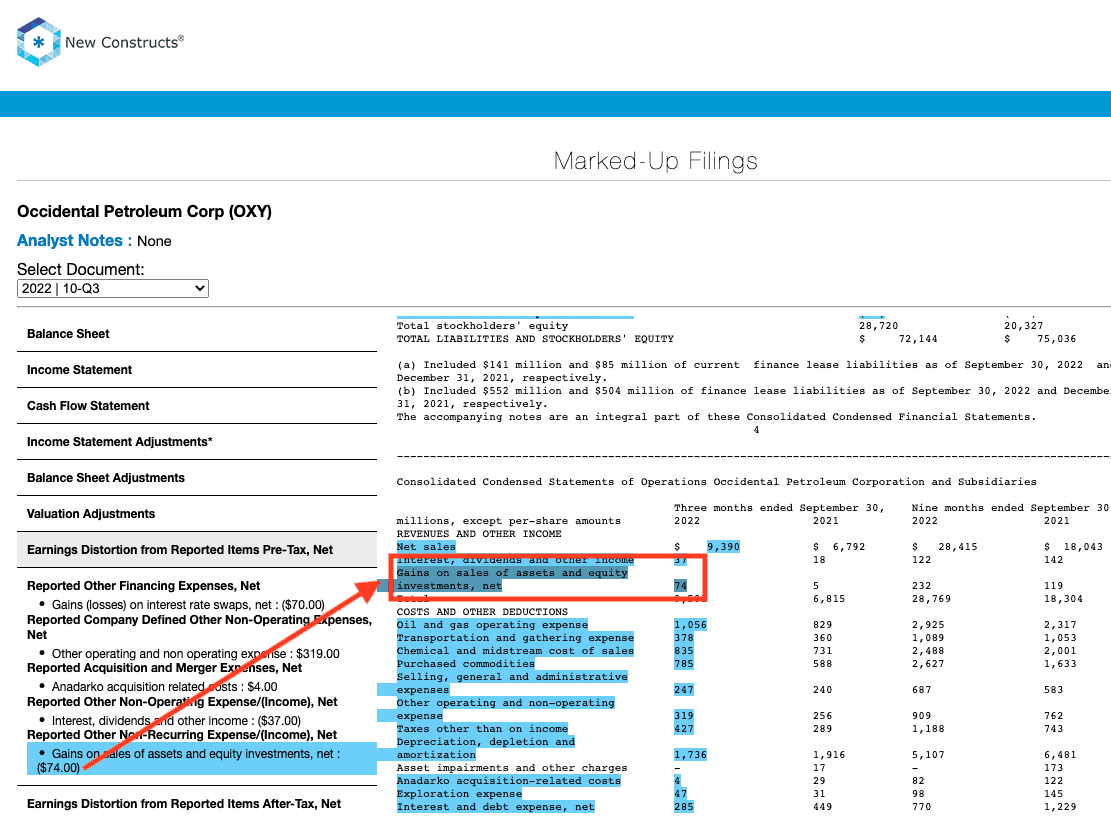
Task: Click Reported Other Financing Expenses, Net heading
Action: click(x=143, y=586)
